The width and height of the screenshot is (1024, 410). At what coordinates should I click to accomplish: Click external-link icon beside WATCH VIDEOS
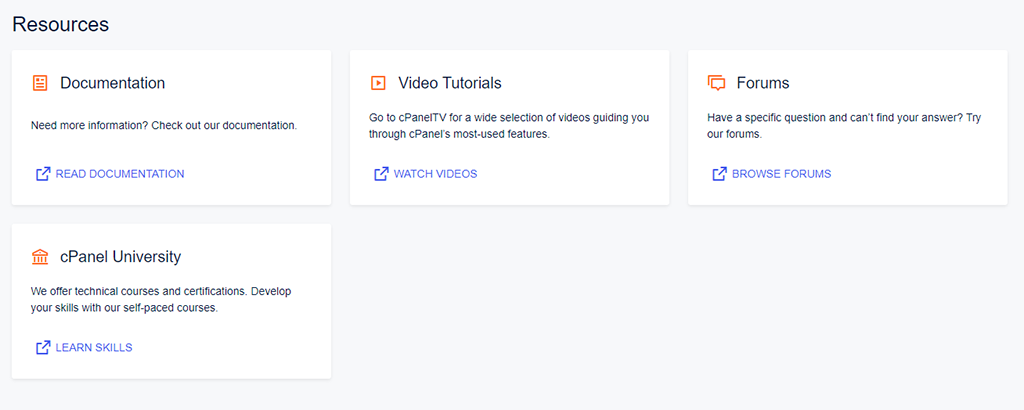coord(381,174)
